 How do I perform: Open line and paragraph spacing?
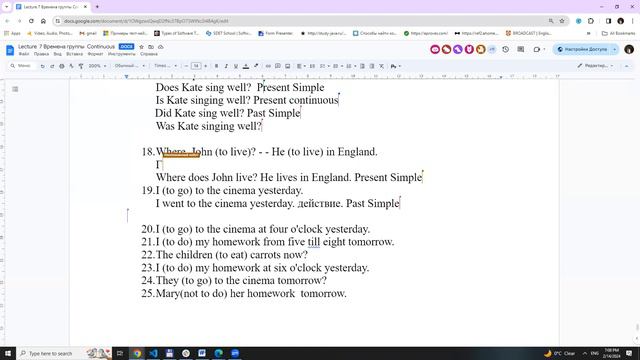click(x=312, y=66)
